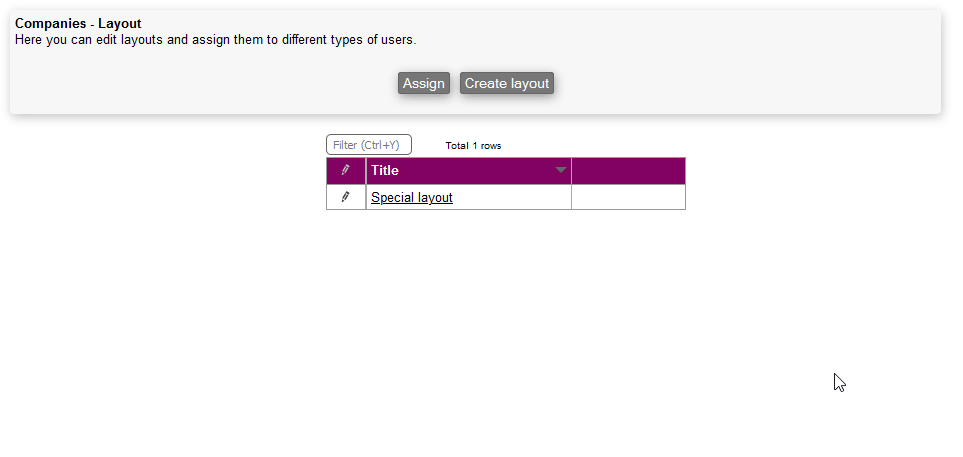963x457 pixels.
Task: Click the gray panel area right of Create layout
Action: 750,83
